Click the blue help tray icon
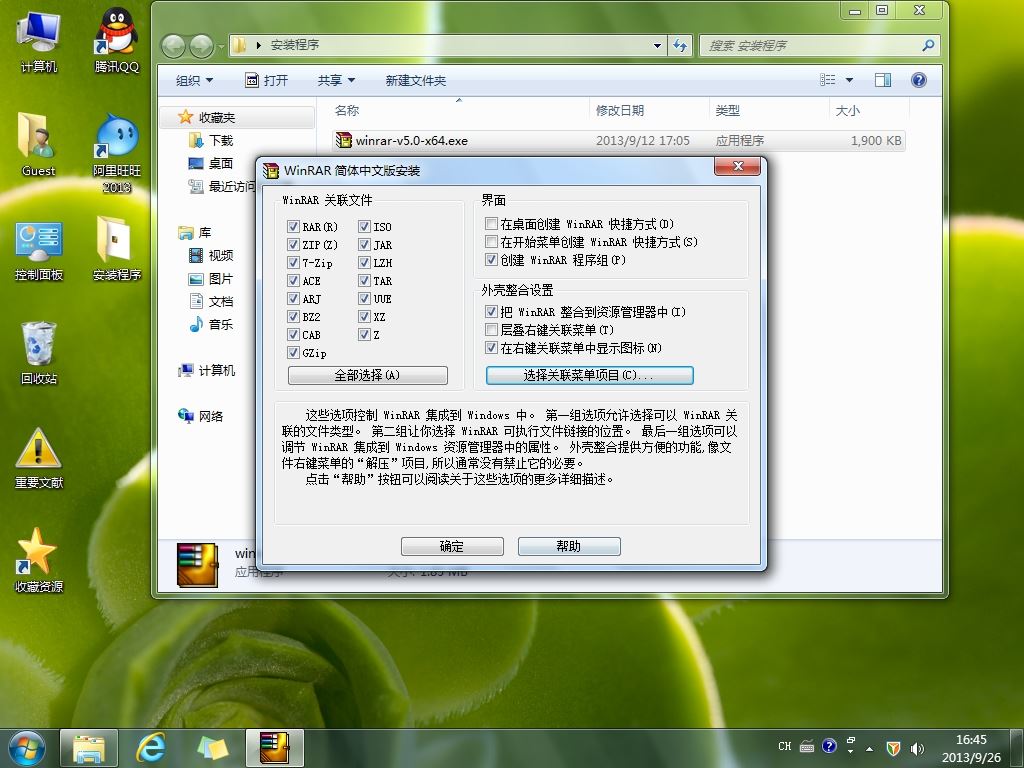 (829, 746)
